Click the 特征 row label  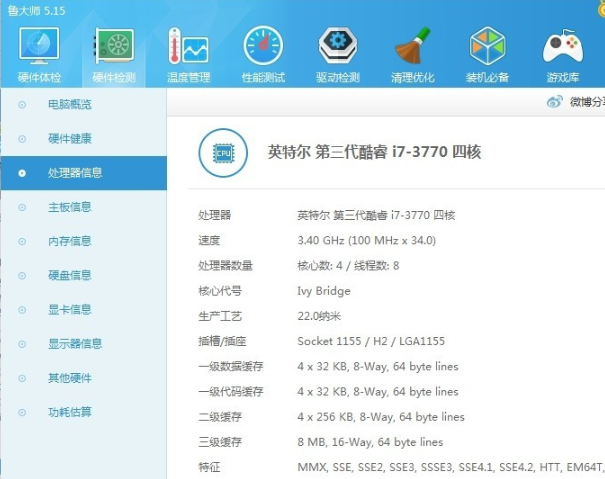[209, 467]
